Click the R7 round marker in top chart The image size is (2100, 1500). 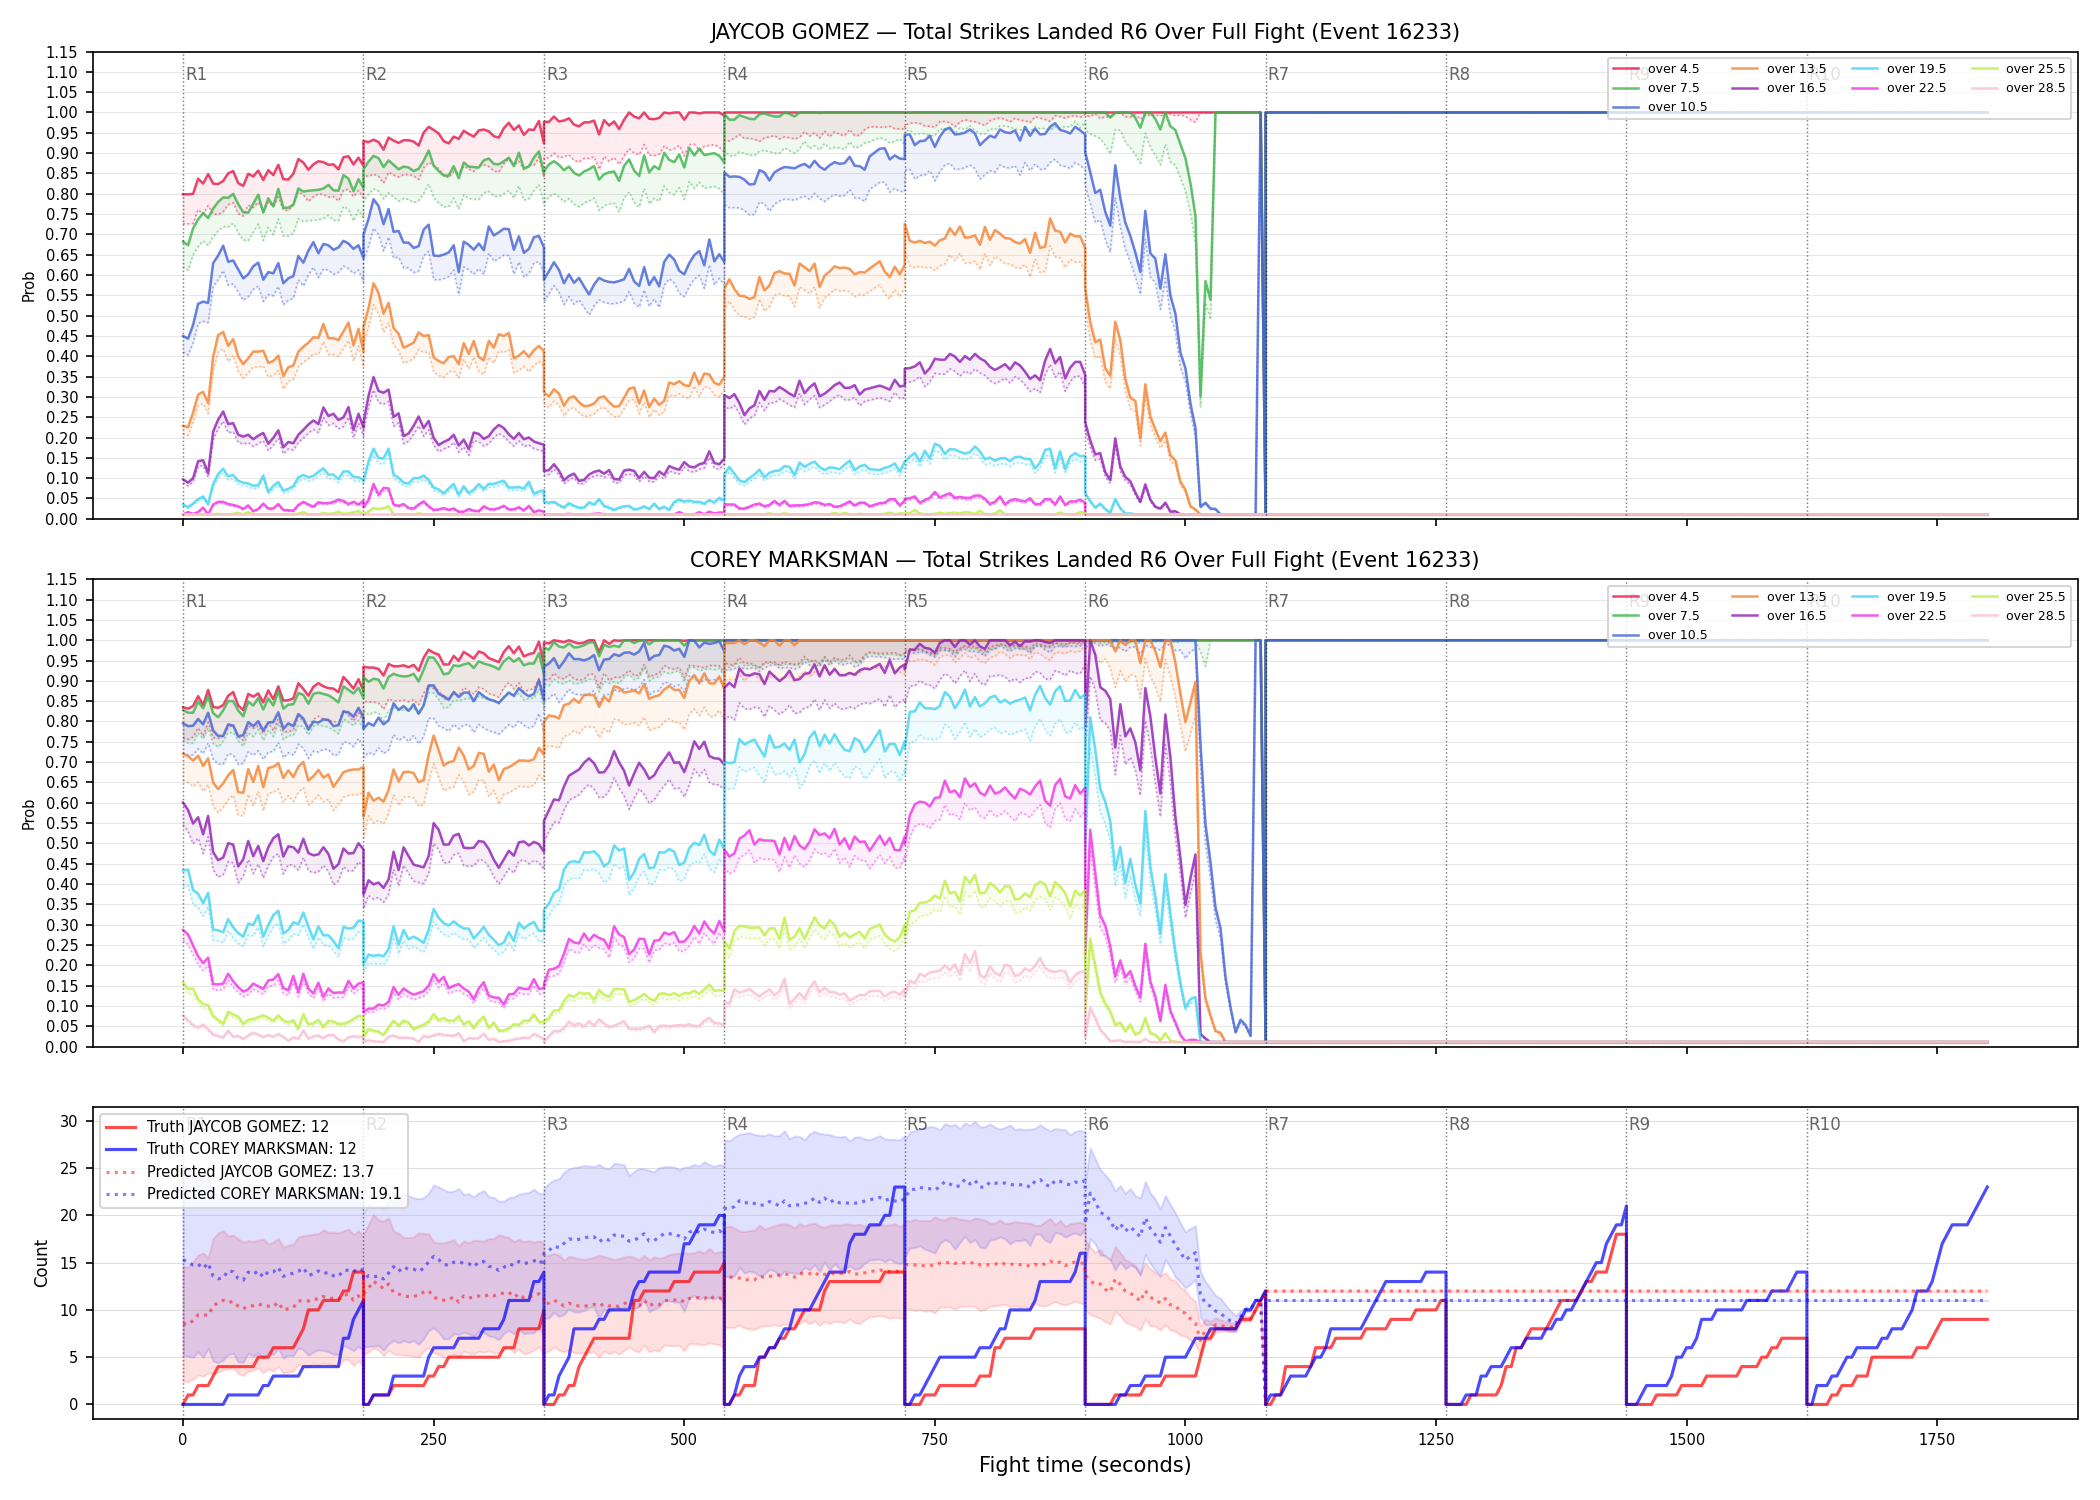click(x=1278, y=74)
